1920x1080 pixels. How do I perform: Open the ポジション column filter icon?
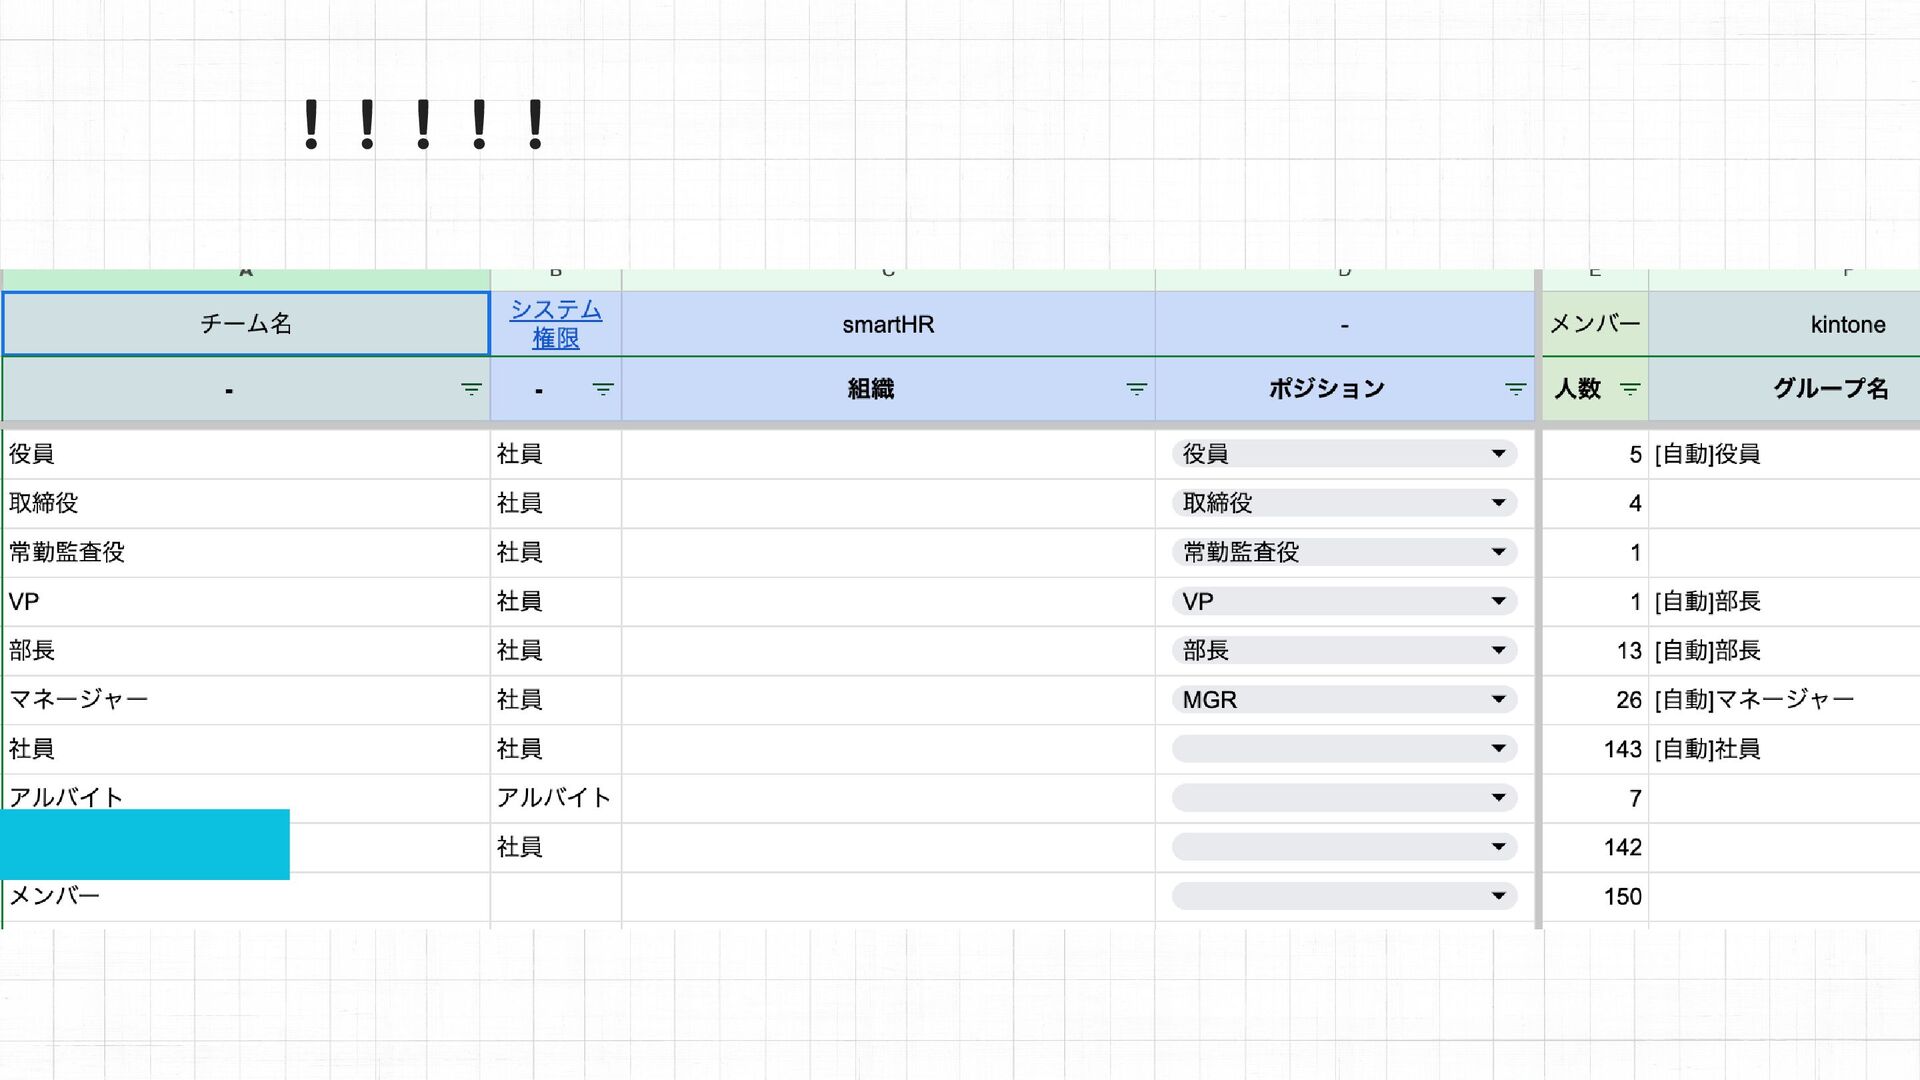[1515, 389]
